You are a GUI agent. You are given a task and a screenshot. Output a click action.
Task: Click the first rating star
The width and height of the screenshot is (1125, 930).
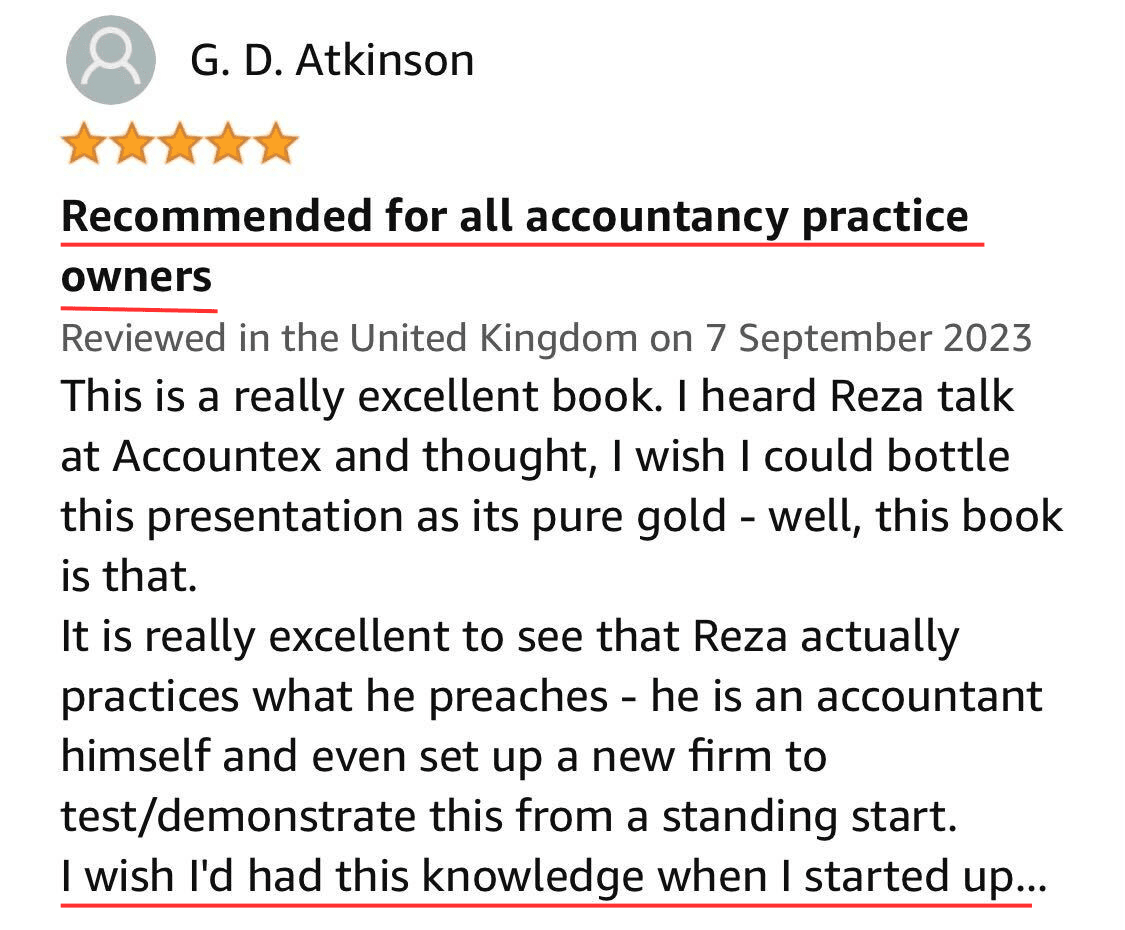[83, 144]
